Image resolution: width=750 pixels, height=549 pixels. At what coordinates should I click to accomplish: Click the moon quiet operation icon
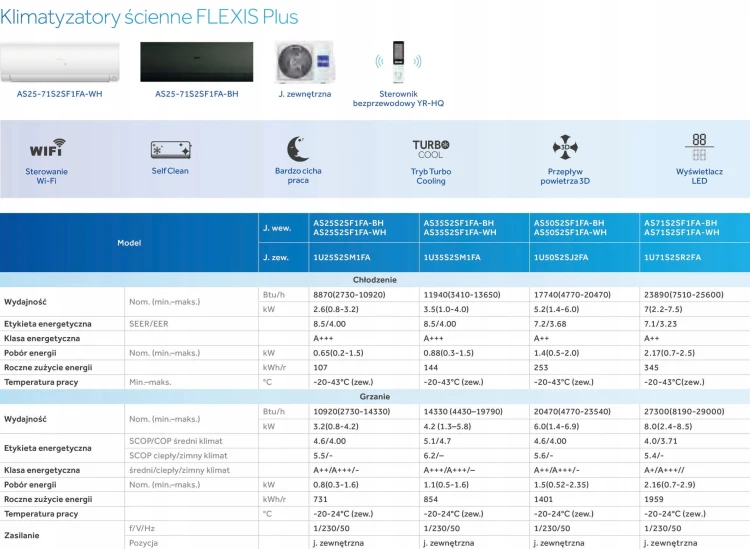coord(298,149)
